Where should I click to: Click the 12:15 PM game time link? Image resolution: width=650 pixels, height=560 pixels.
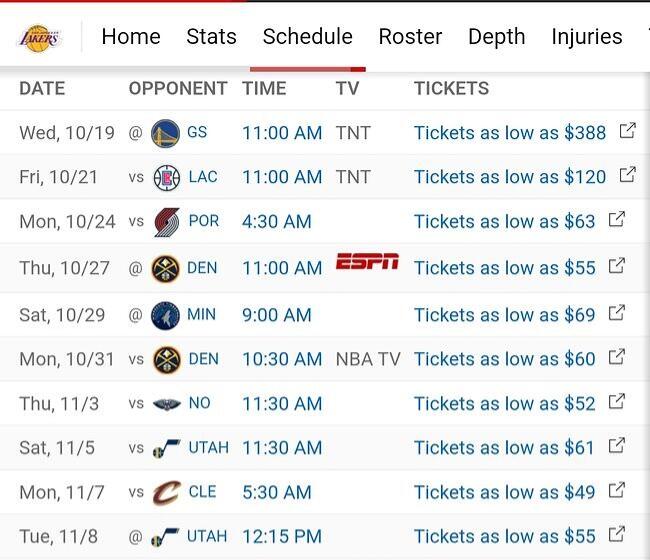(282, 536)
